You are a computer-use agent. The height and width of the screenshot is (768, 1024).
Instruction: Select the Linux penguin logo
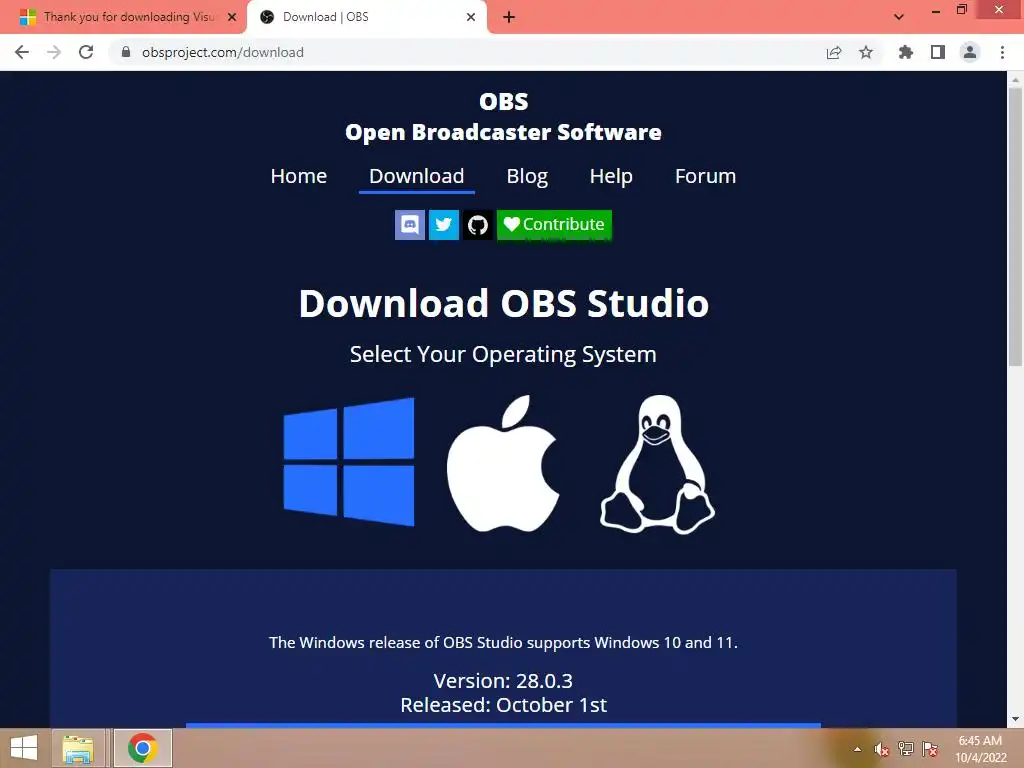[657, 464]
